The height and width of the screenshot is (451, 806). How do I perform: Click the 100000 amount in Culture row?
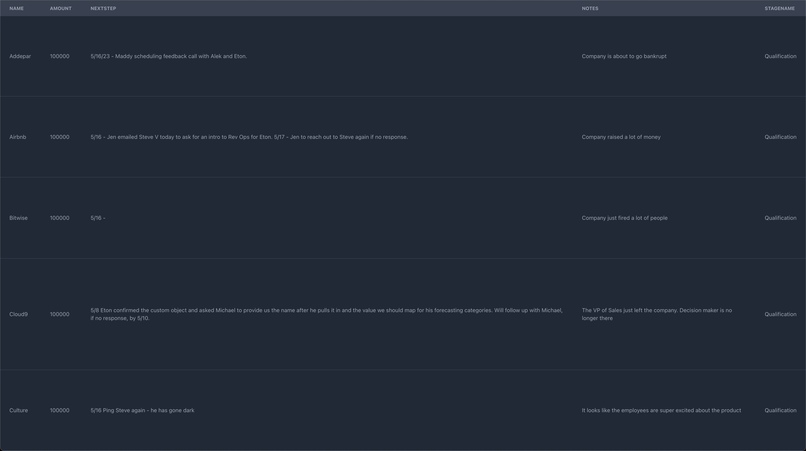click(60, 410)
